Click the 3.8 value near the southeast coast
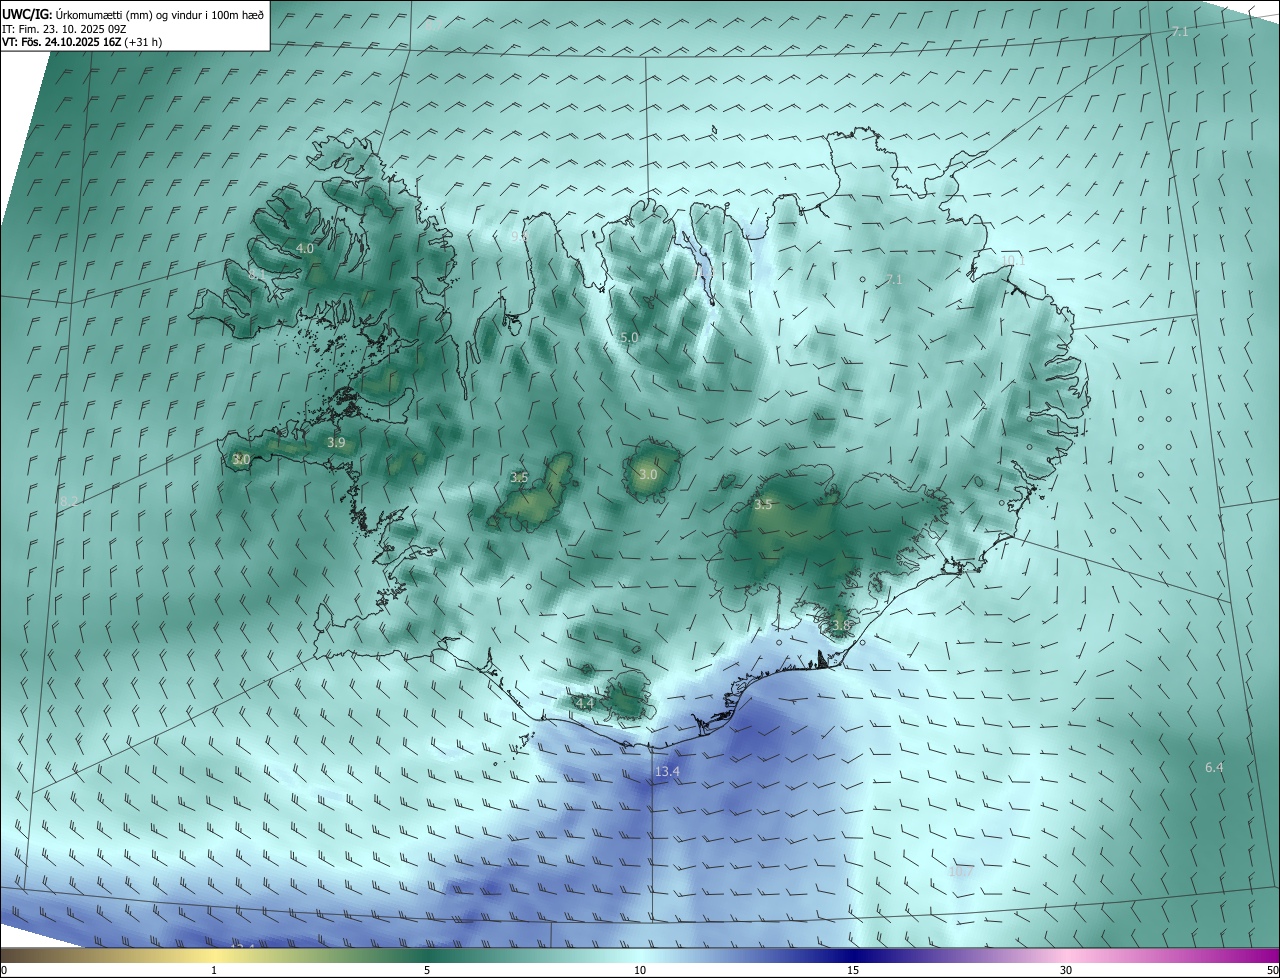Screen dimensions: 1280x978 (x=840, y=626)
